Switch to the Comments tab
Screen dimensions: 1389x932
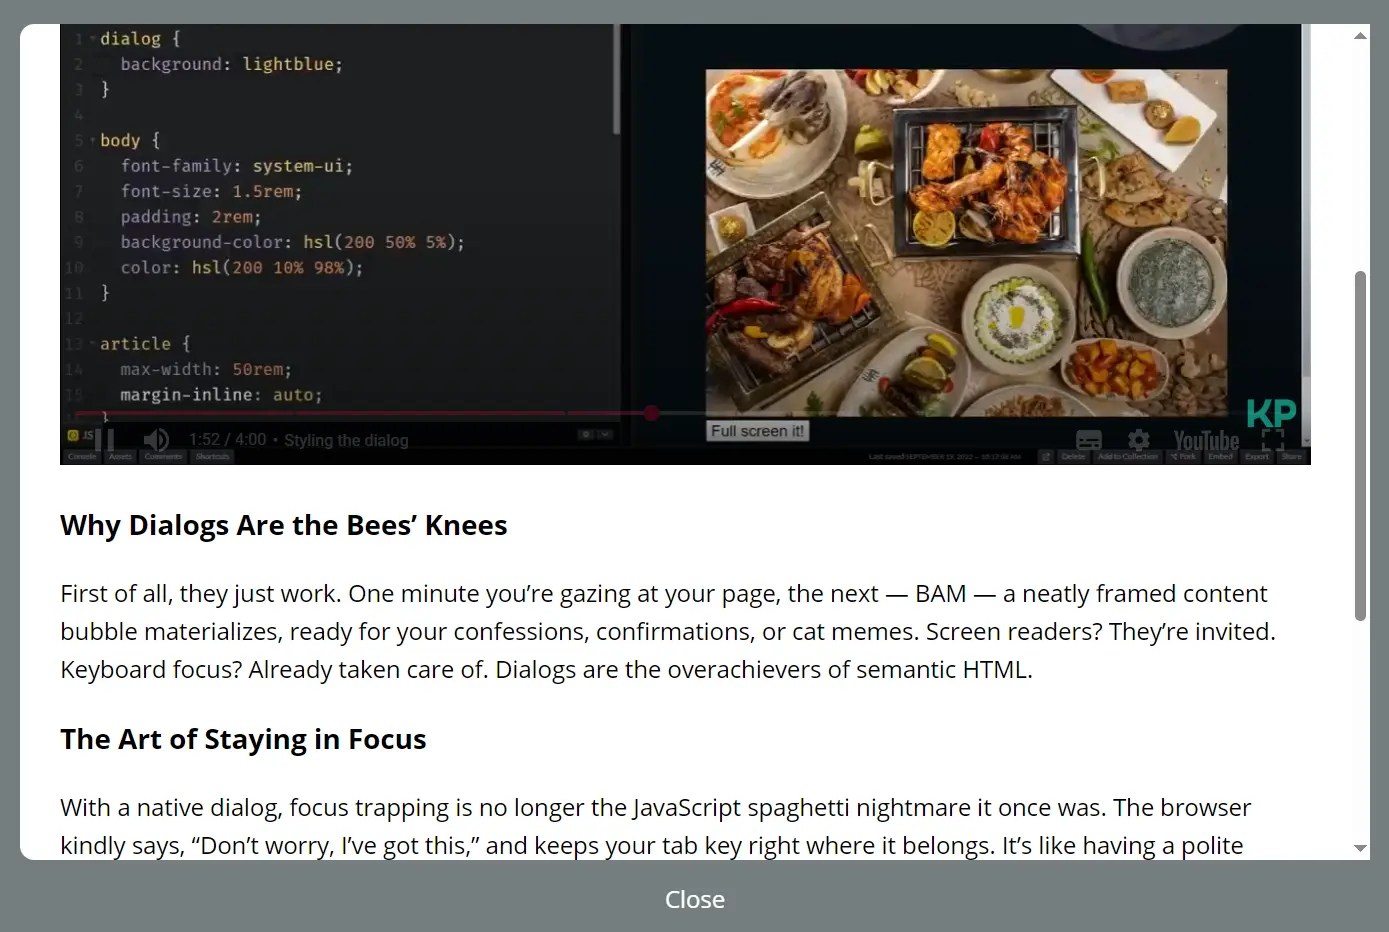point(163,455)
